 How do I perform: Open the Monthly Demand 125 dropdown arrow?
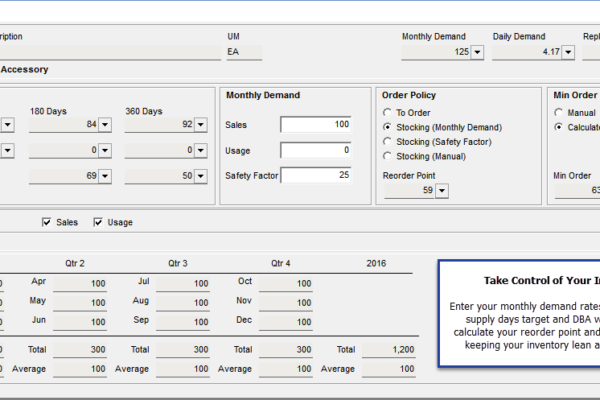tap(477, 52)
